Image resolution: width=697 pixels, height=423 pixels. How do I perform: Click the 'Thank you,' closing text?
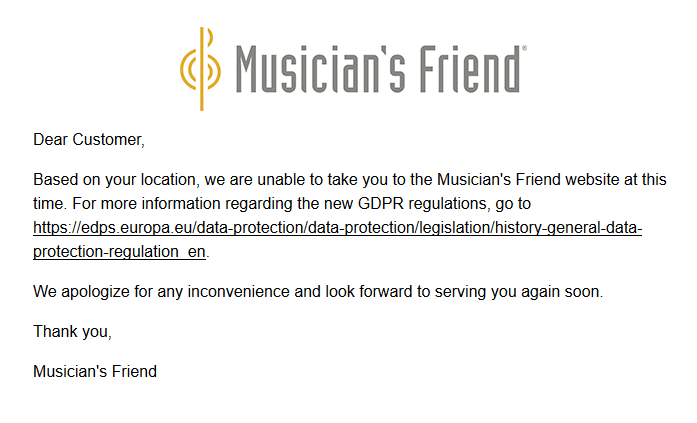[72, 331]
